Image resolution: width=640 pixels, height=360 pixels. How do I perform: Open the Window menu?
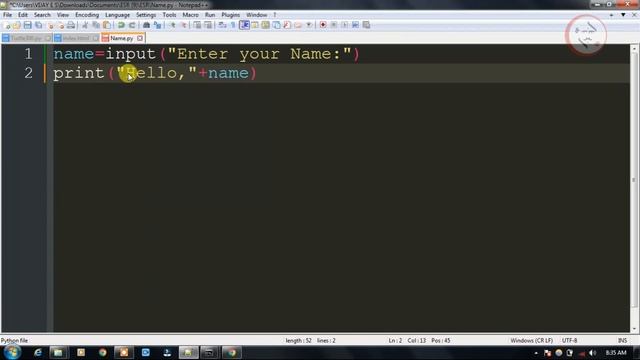click(x=256, y=15)
